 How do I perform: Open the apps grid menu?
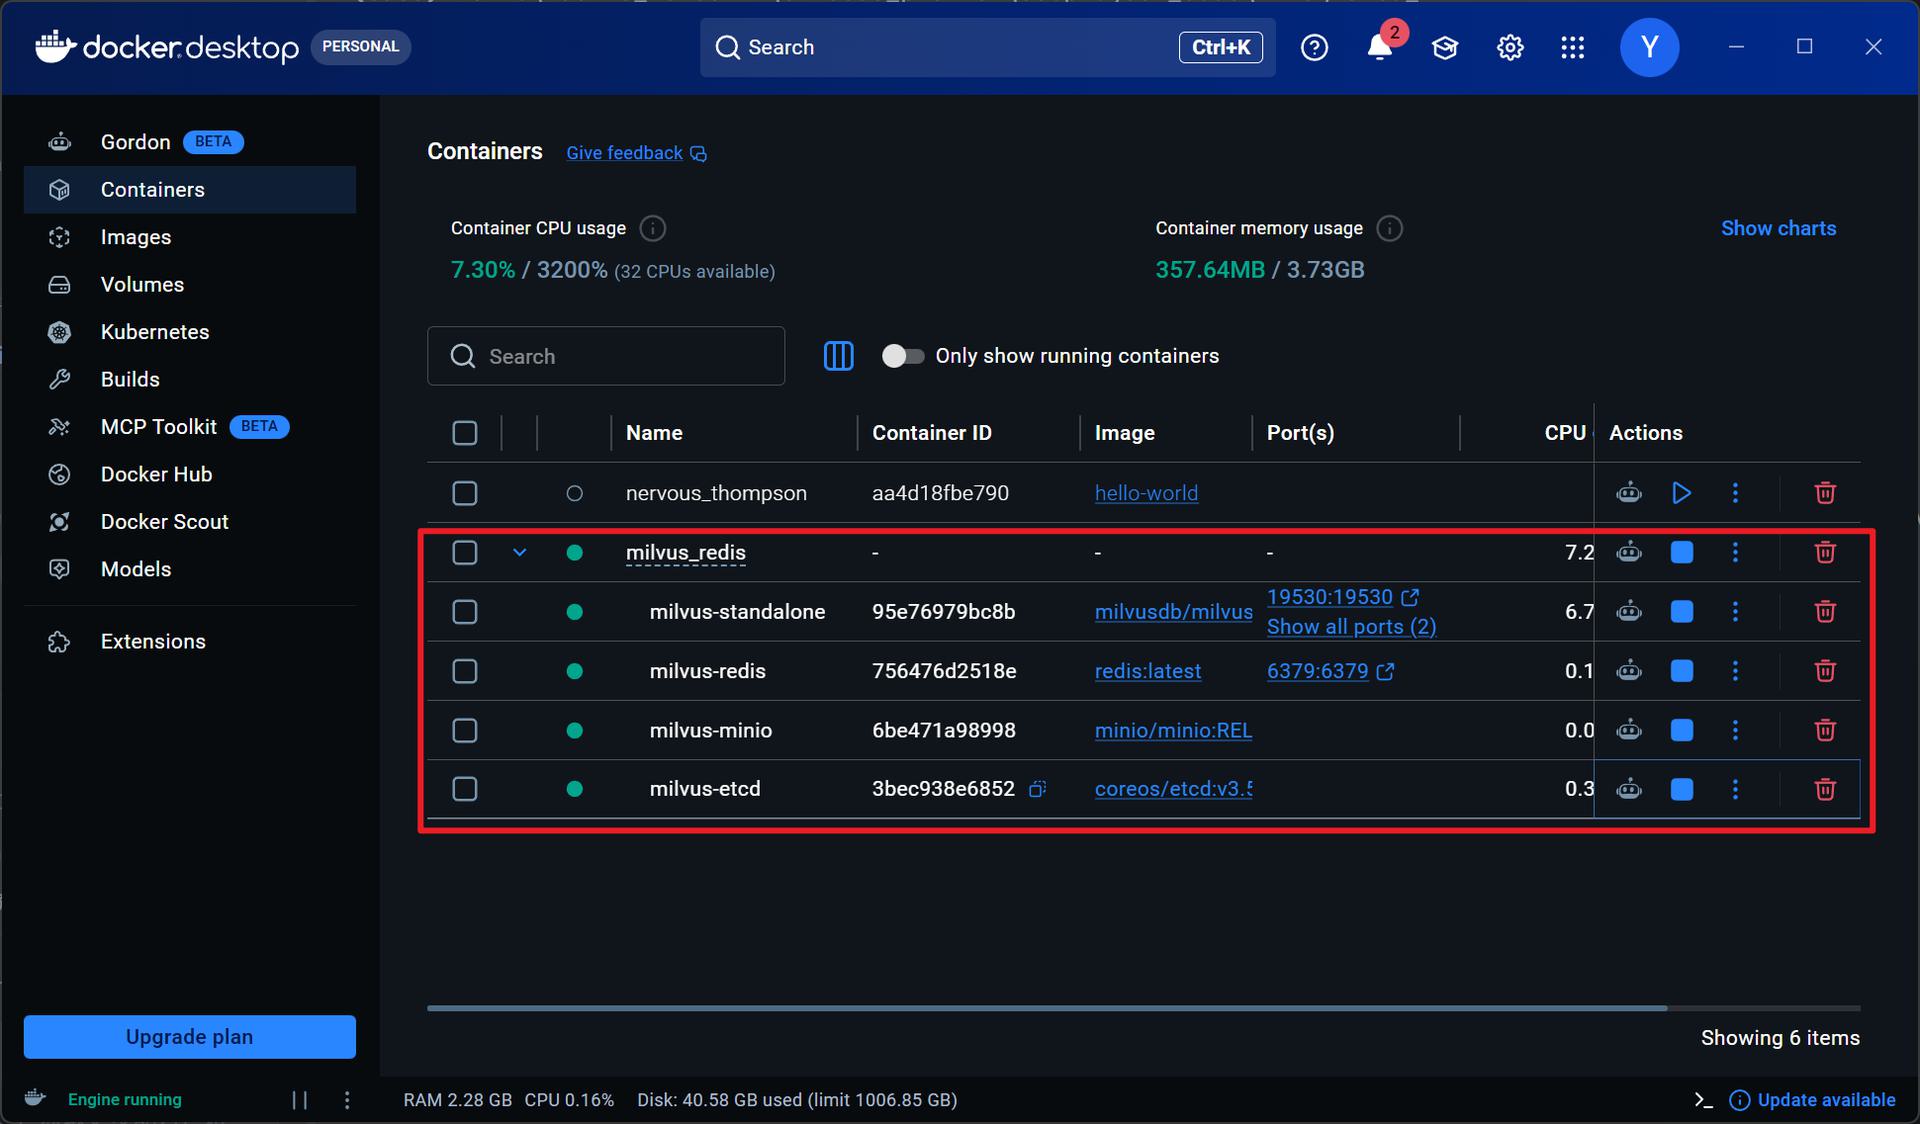1572,47
